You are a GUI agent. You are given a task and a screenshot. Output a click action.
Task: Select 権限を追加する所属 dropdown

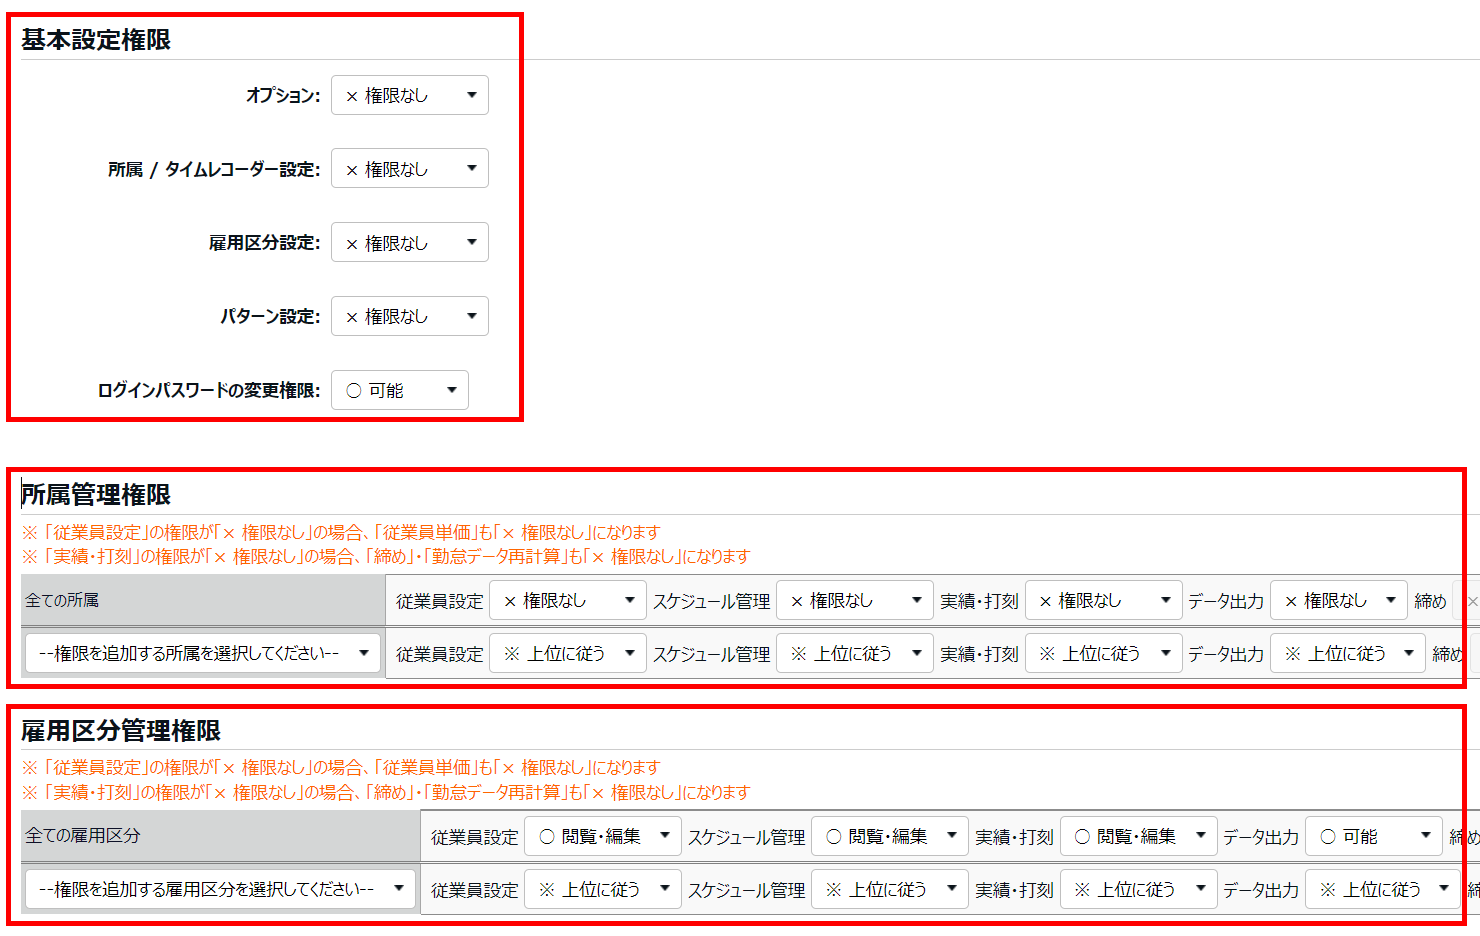pyautogui.click(x=203, y=654)
